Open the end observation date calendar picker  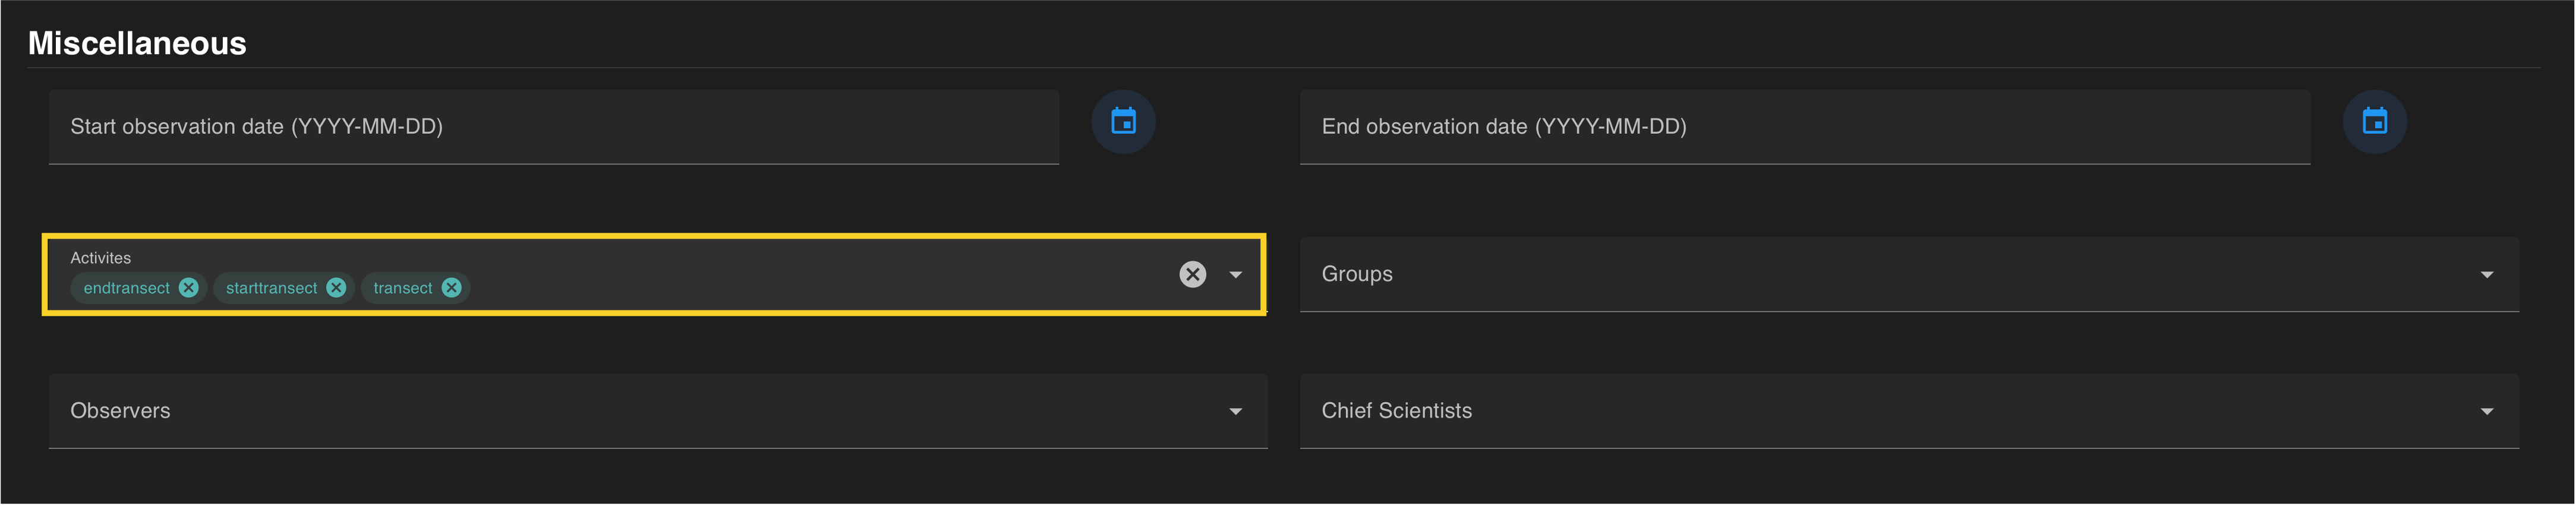2374,122
